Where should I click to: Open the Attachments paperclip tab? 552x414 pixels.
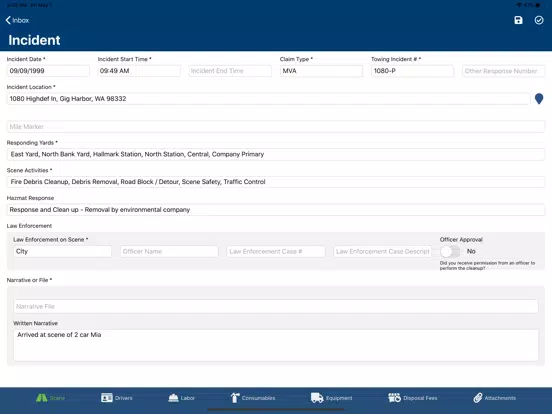pyautogui.click(x=477, y=398)
